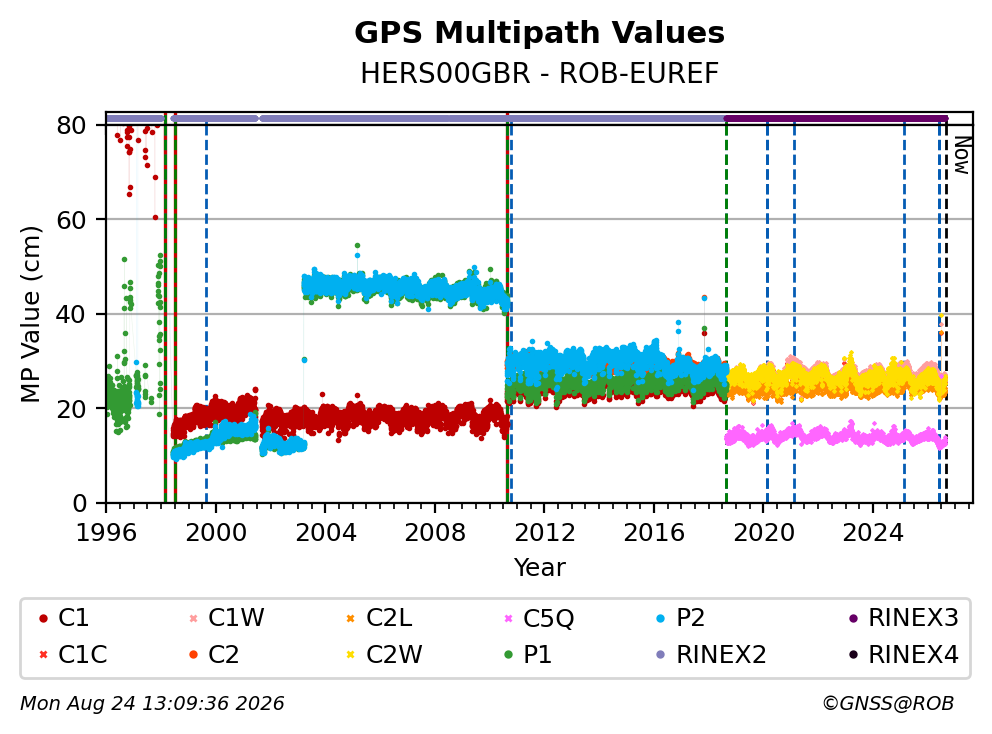Click the GPS Multipath Values title
The height and width of the screenshot is (734, 992).
[539, 33]
